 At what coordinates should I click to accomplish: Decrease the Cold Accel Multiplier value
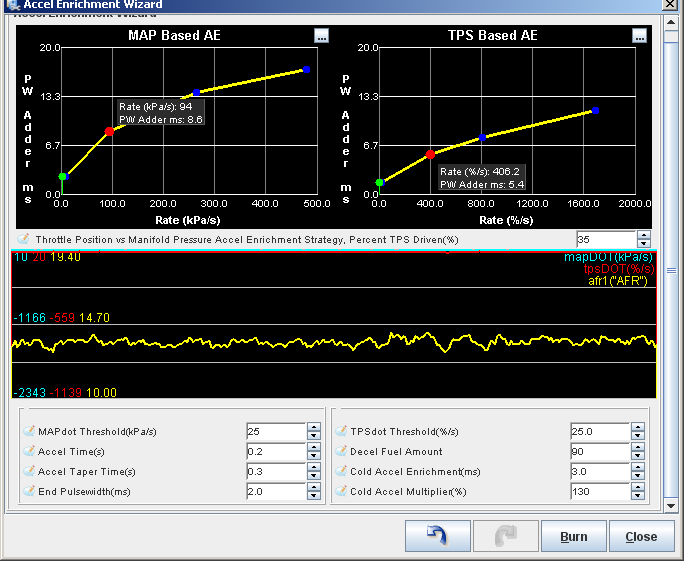pos(637,496)
